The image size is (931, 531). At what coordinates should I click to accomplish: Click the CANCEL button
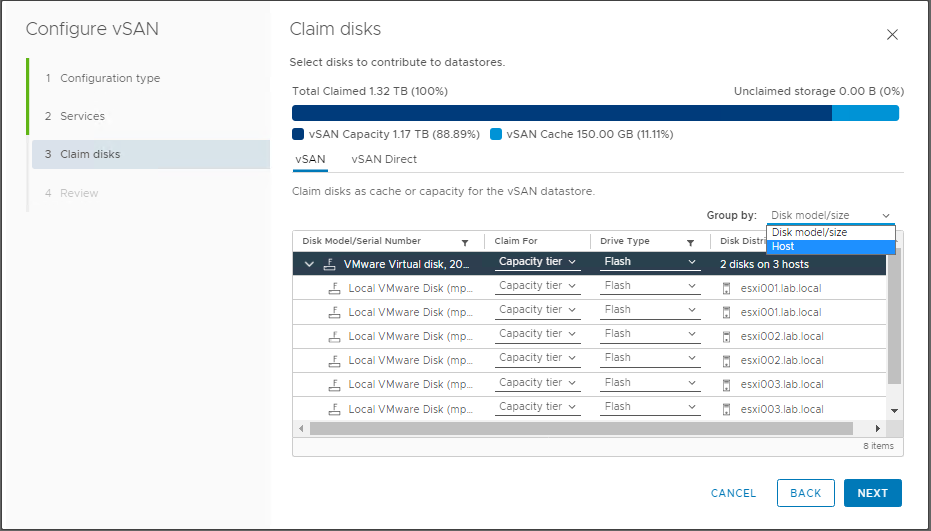click(x=733, y=493)
